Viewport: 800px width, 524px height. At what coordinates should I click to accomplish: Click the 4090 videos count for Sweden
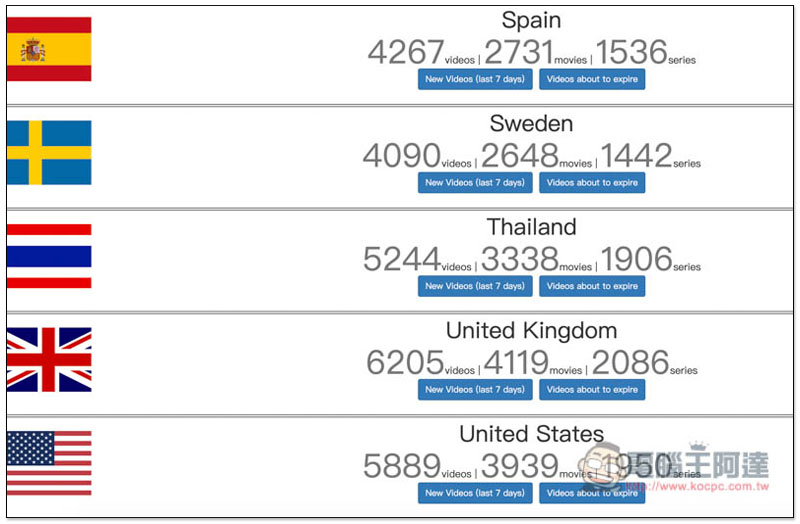(x=402, y=156)
